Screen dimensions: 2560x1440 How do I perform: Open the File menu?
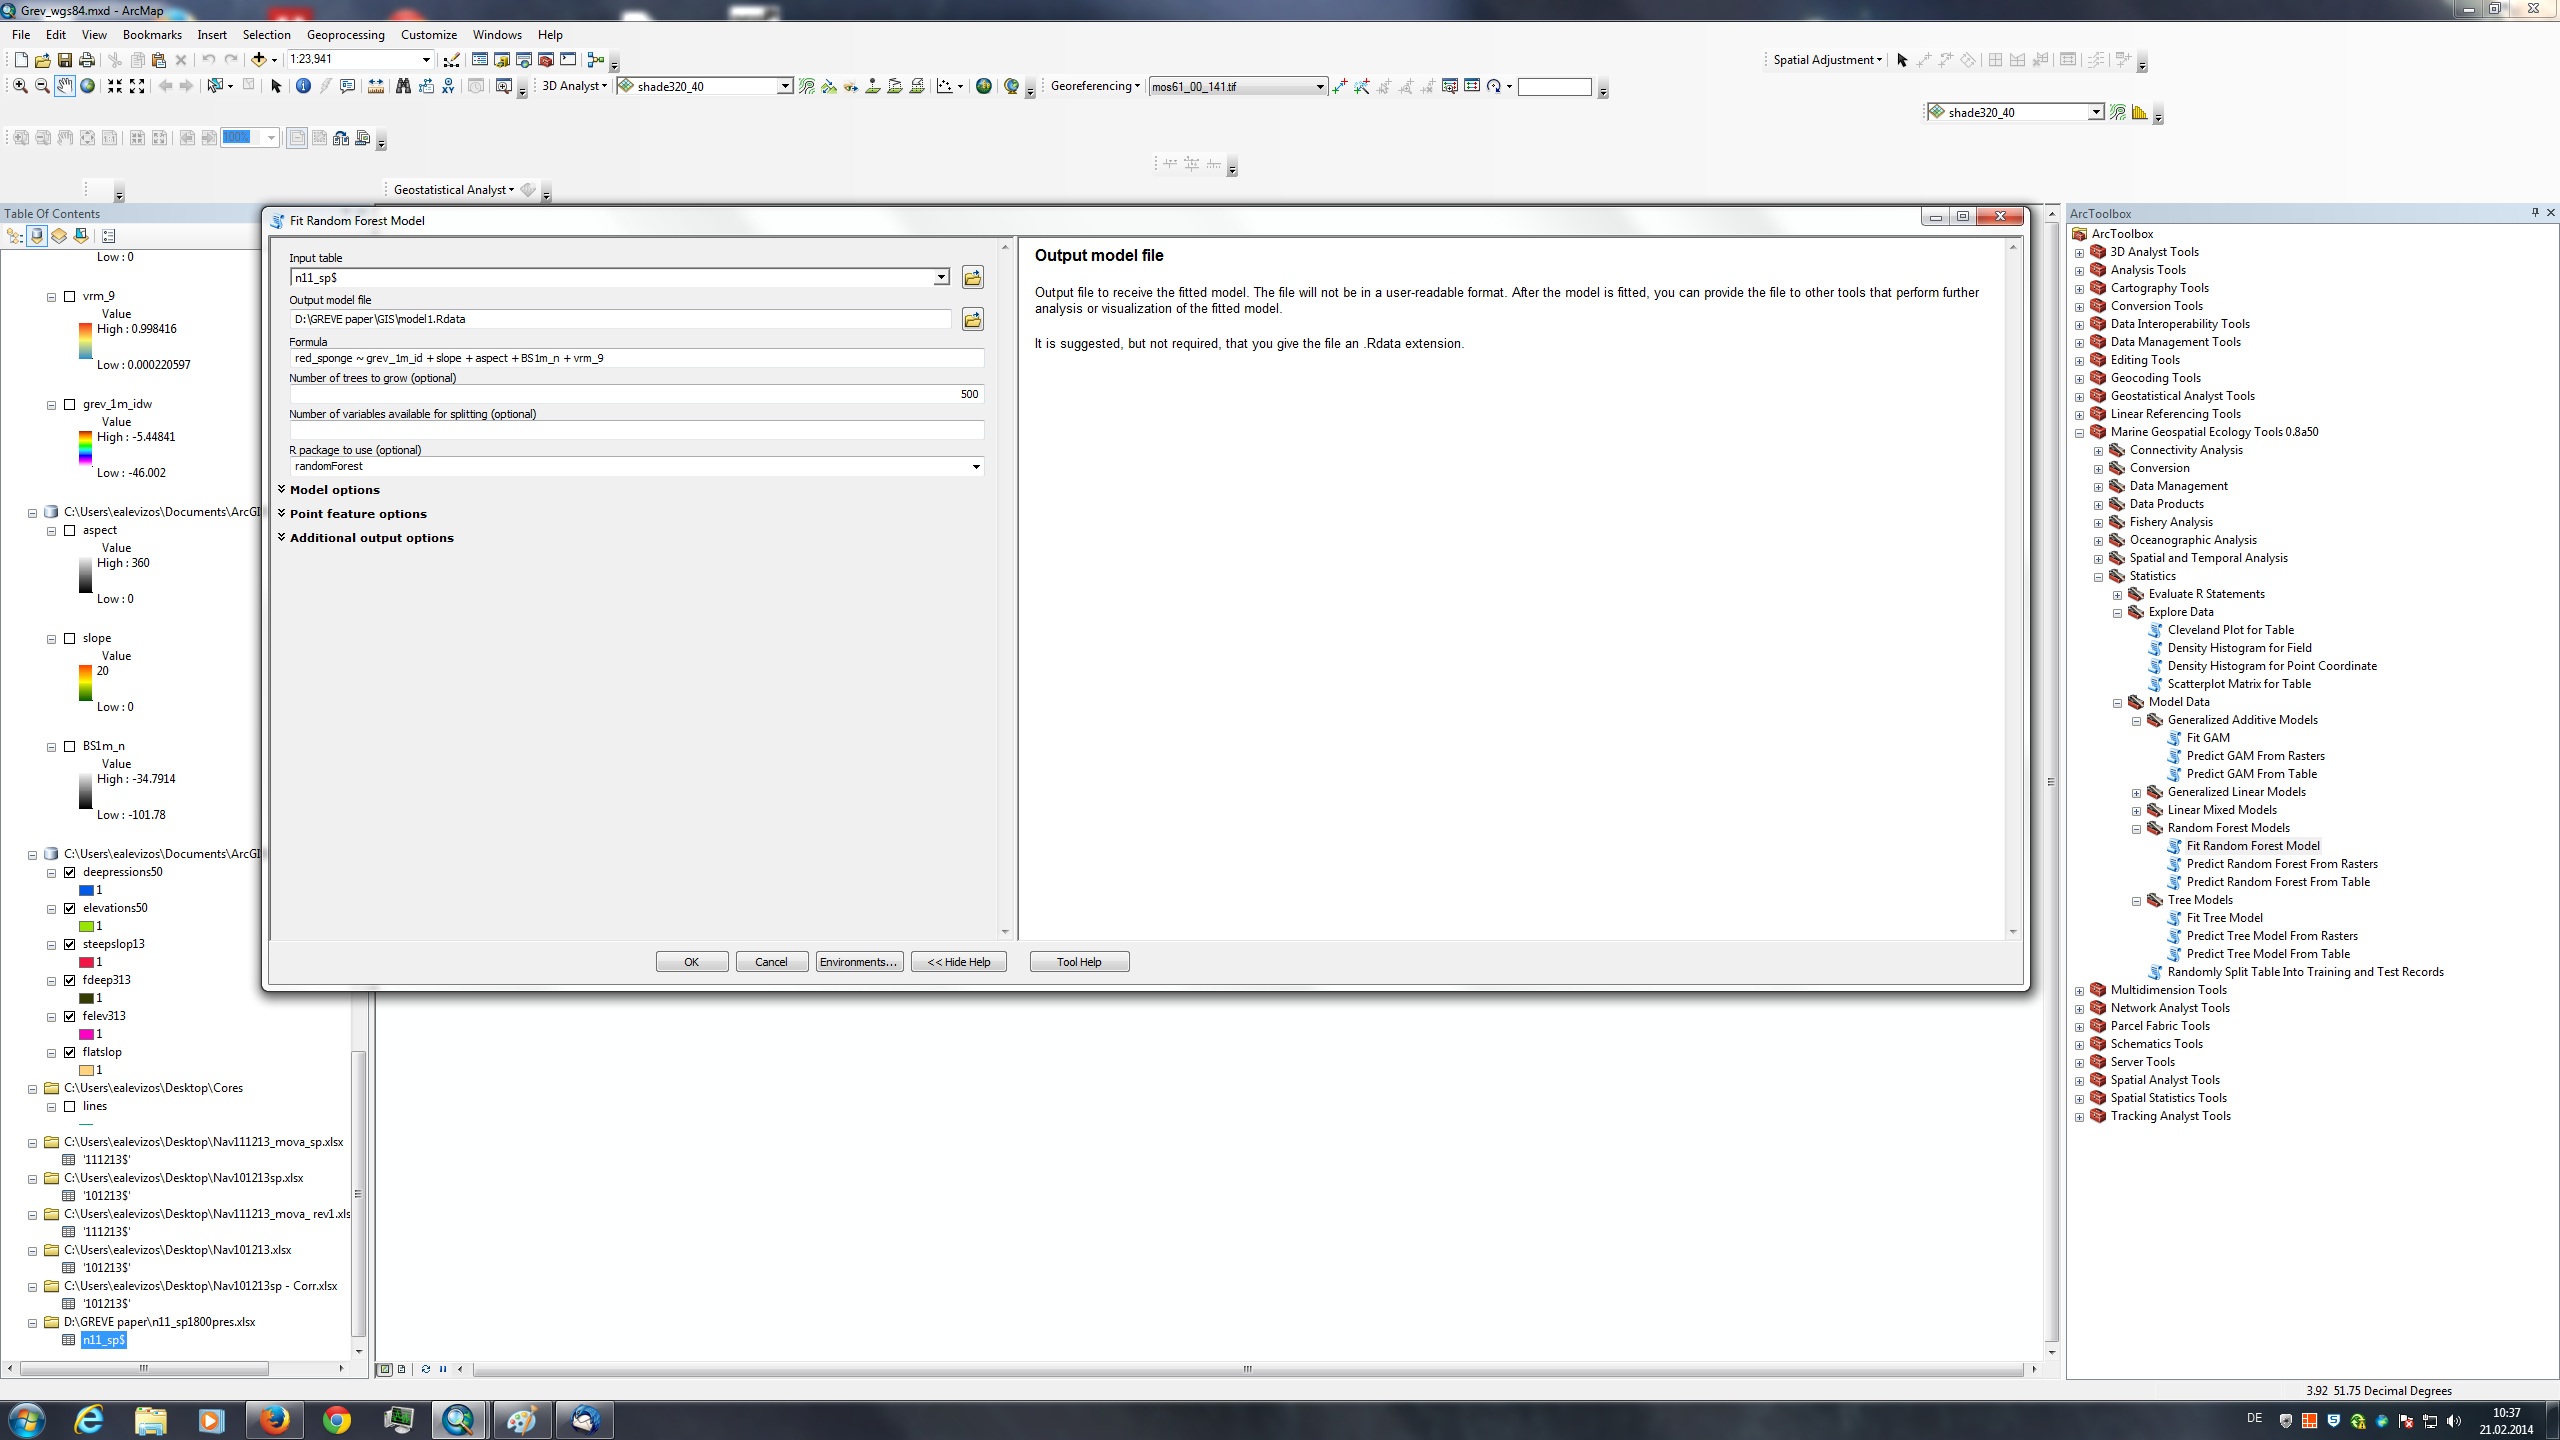pos(21,34)
